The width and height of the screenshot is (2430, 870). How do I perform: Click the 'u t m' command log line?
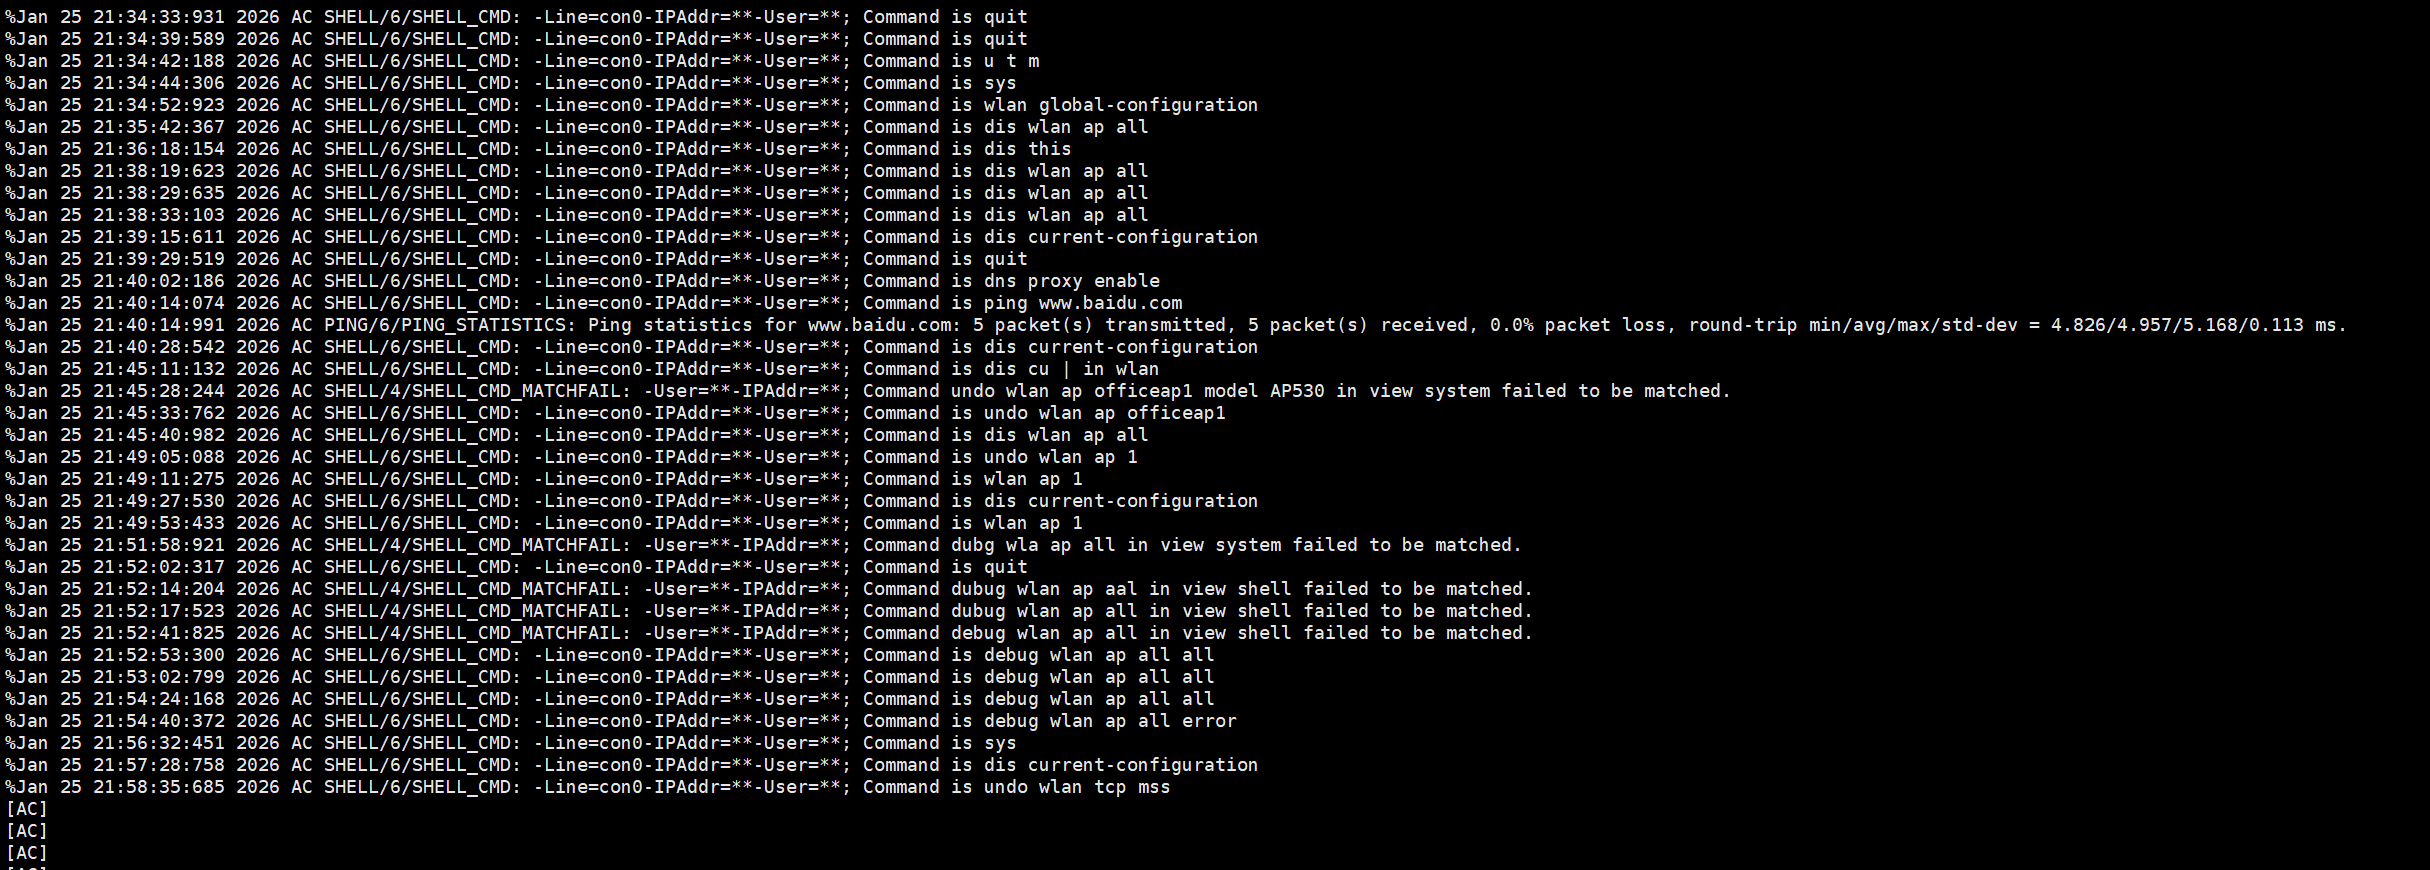pyautogui.click(x=1011, y=61)
